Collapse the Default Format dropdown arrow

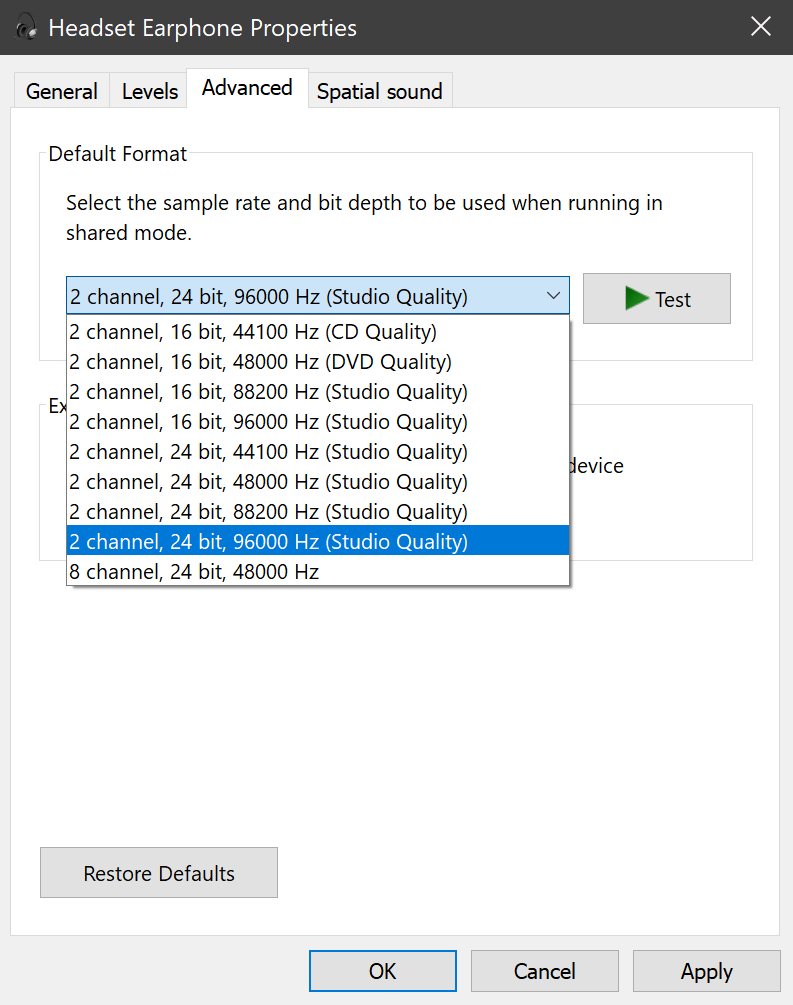(x=553, y=296)
